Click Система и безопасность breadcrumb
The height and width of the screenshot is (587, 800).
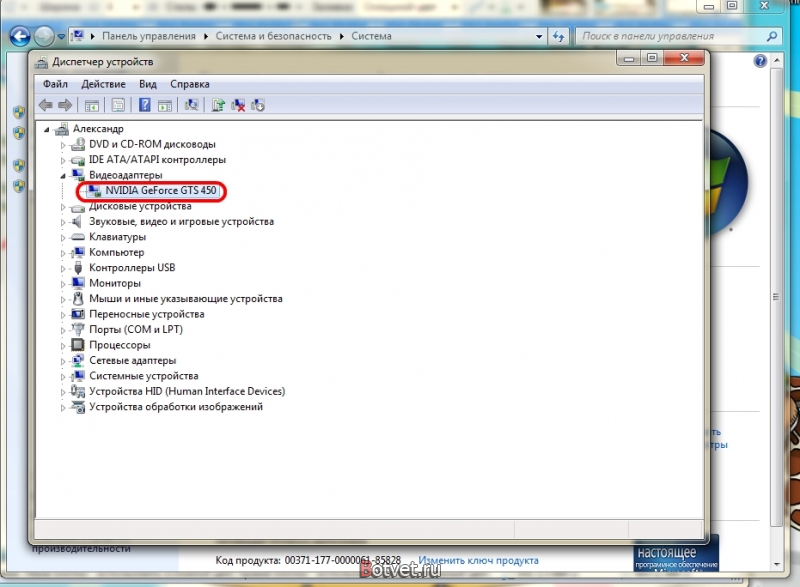point(273,36)
